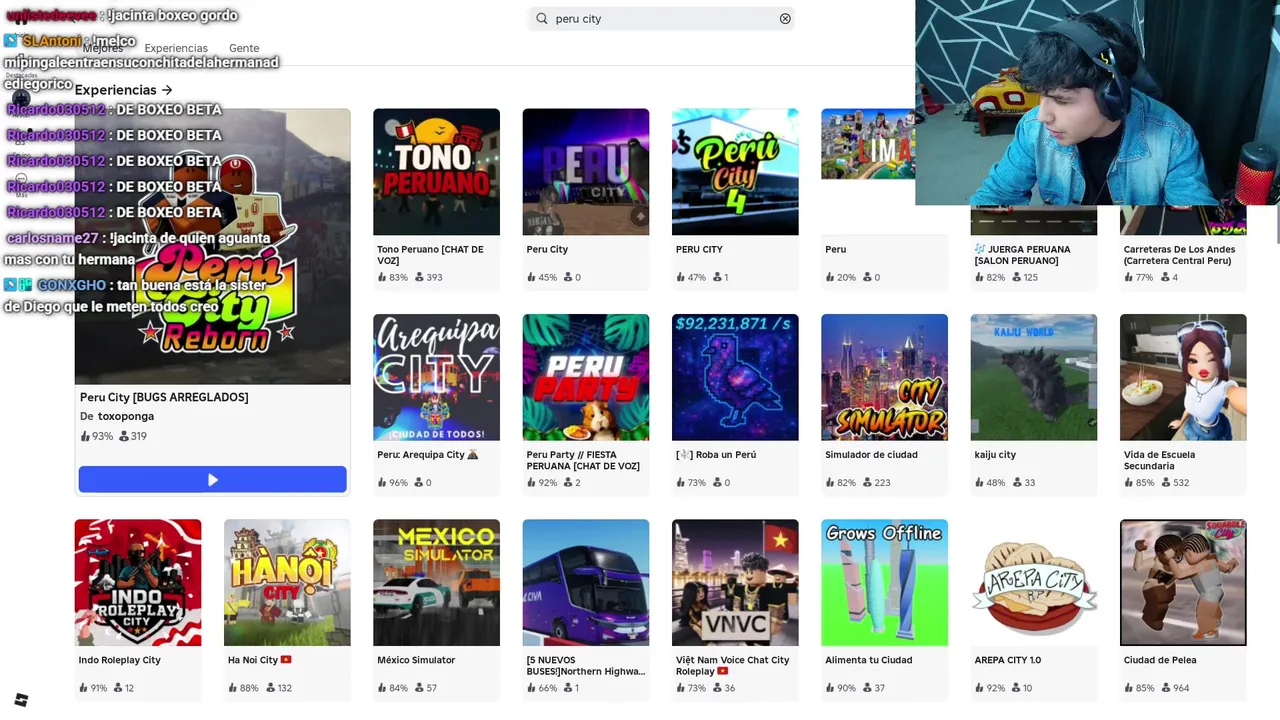Select the Arequipa City experience thumbnail
This screenshot has width=1280, height=720.
436,377
